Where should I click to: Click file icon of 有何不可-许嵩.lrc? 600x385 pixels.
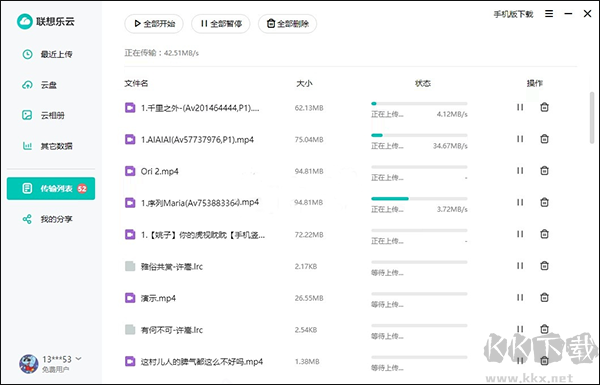130,330
